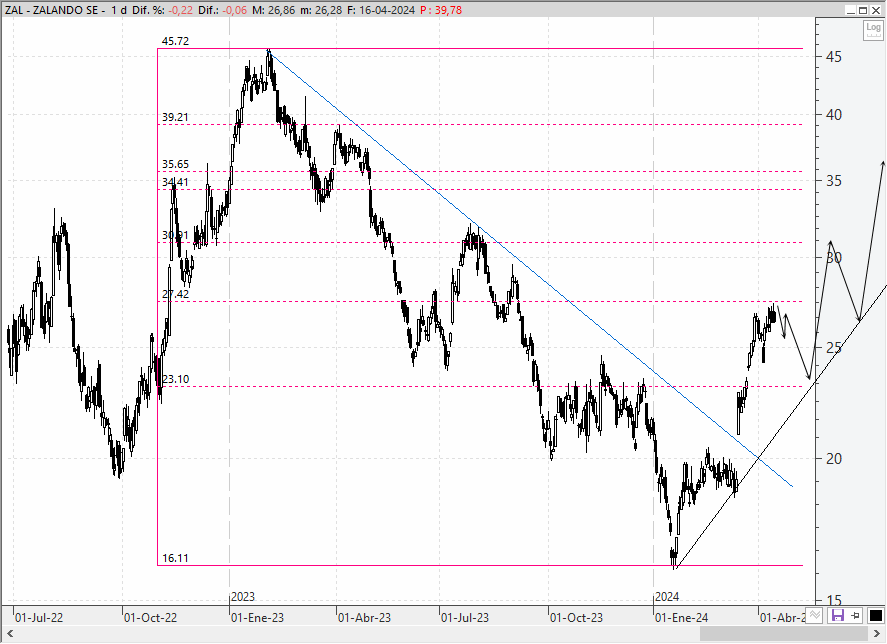The image size is (887, 644).
Task: Click the 2024 year marker
Action: point(667,596)
